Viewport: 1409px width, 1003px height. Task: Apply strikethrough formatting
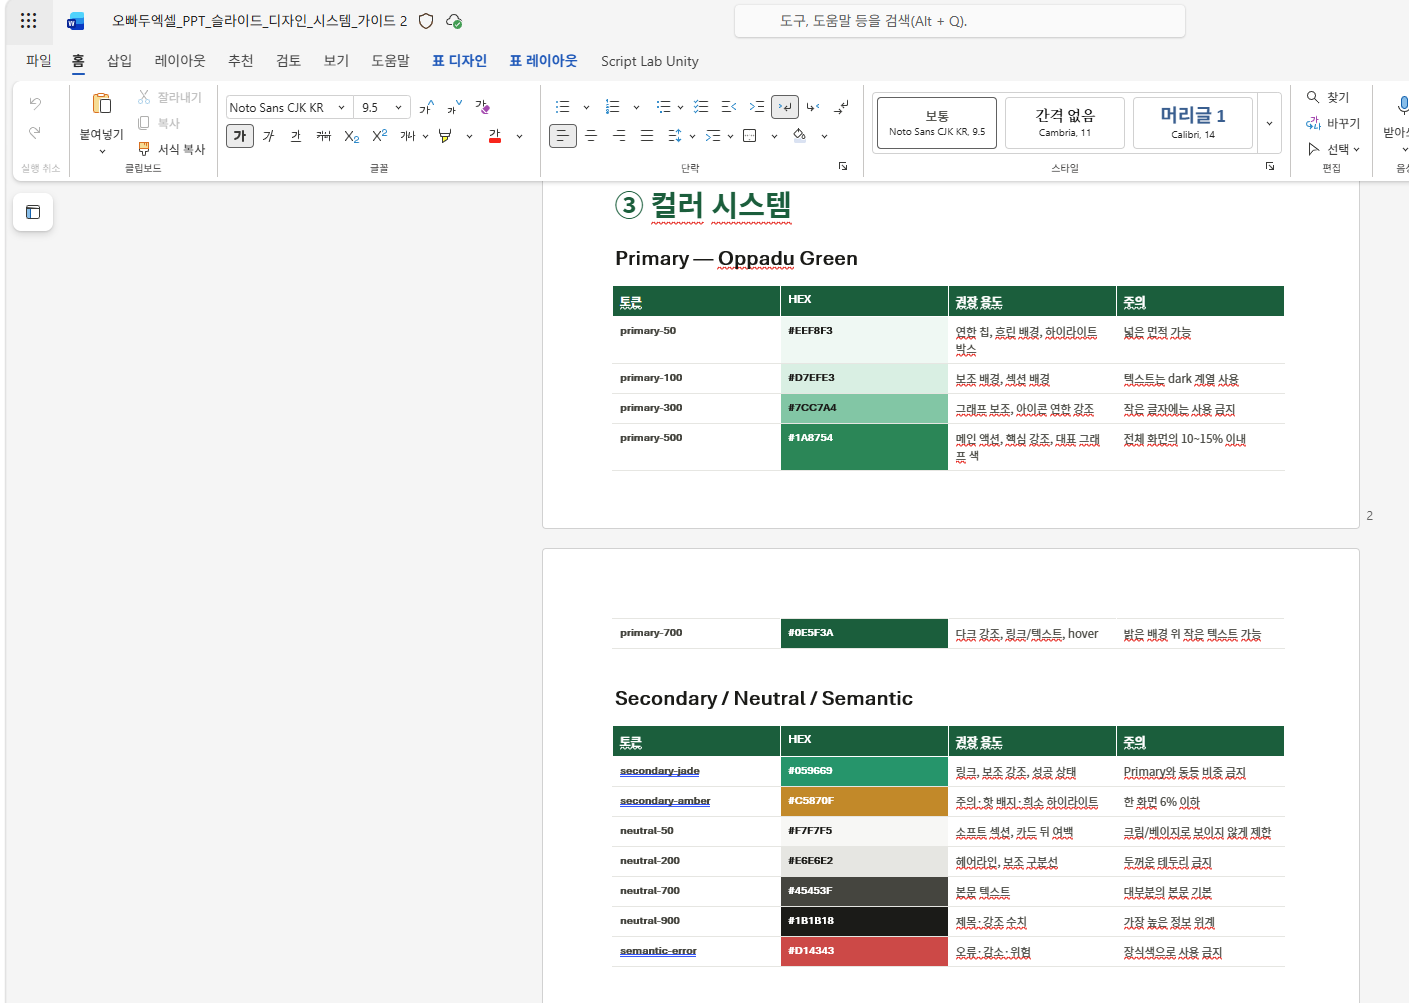pyautogui.click(x=324, y=136)
